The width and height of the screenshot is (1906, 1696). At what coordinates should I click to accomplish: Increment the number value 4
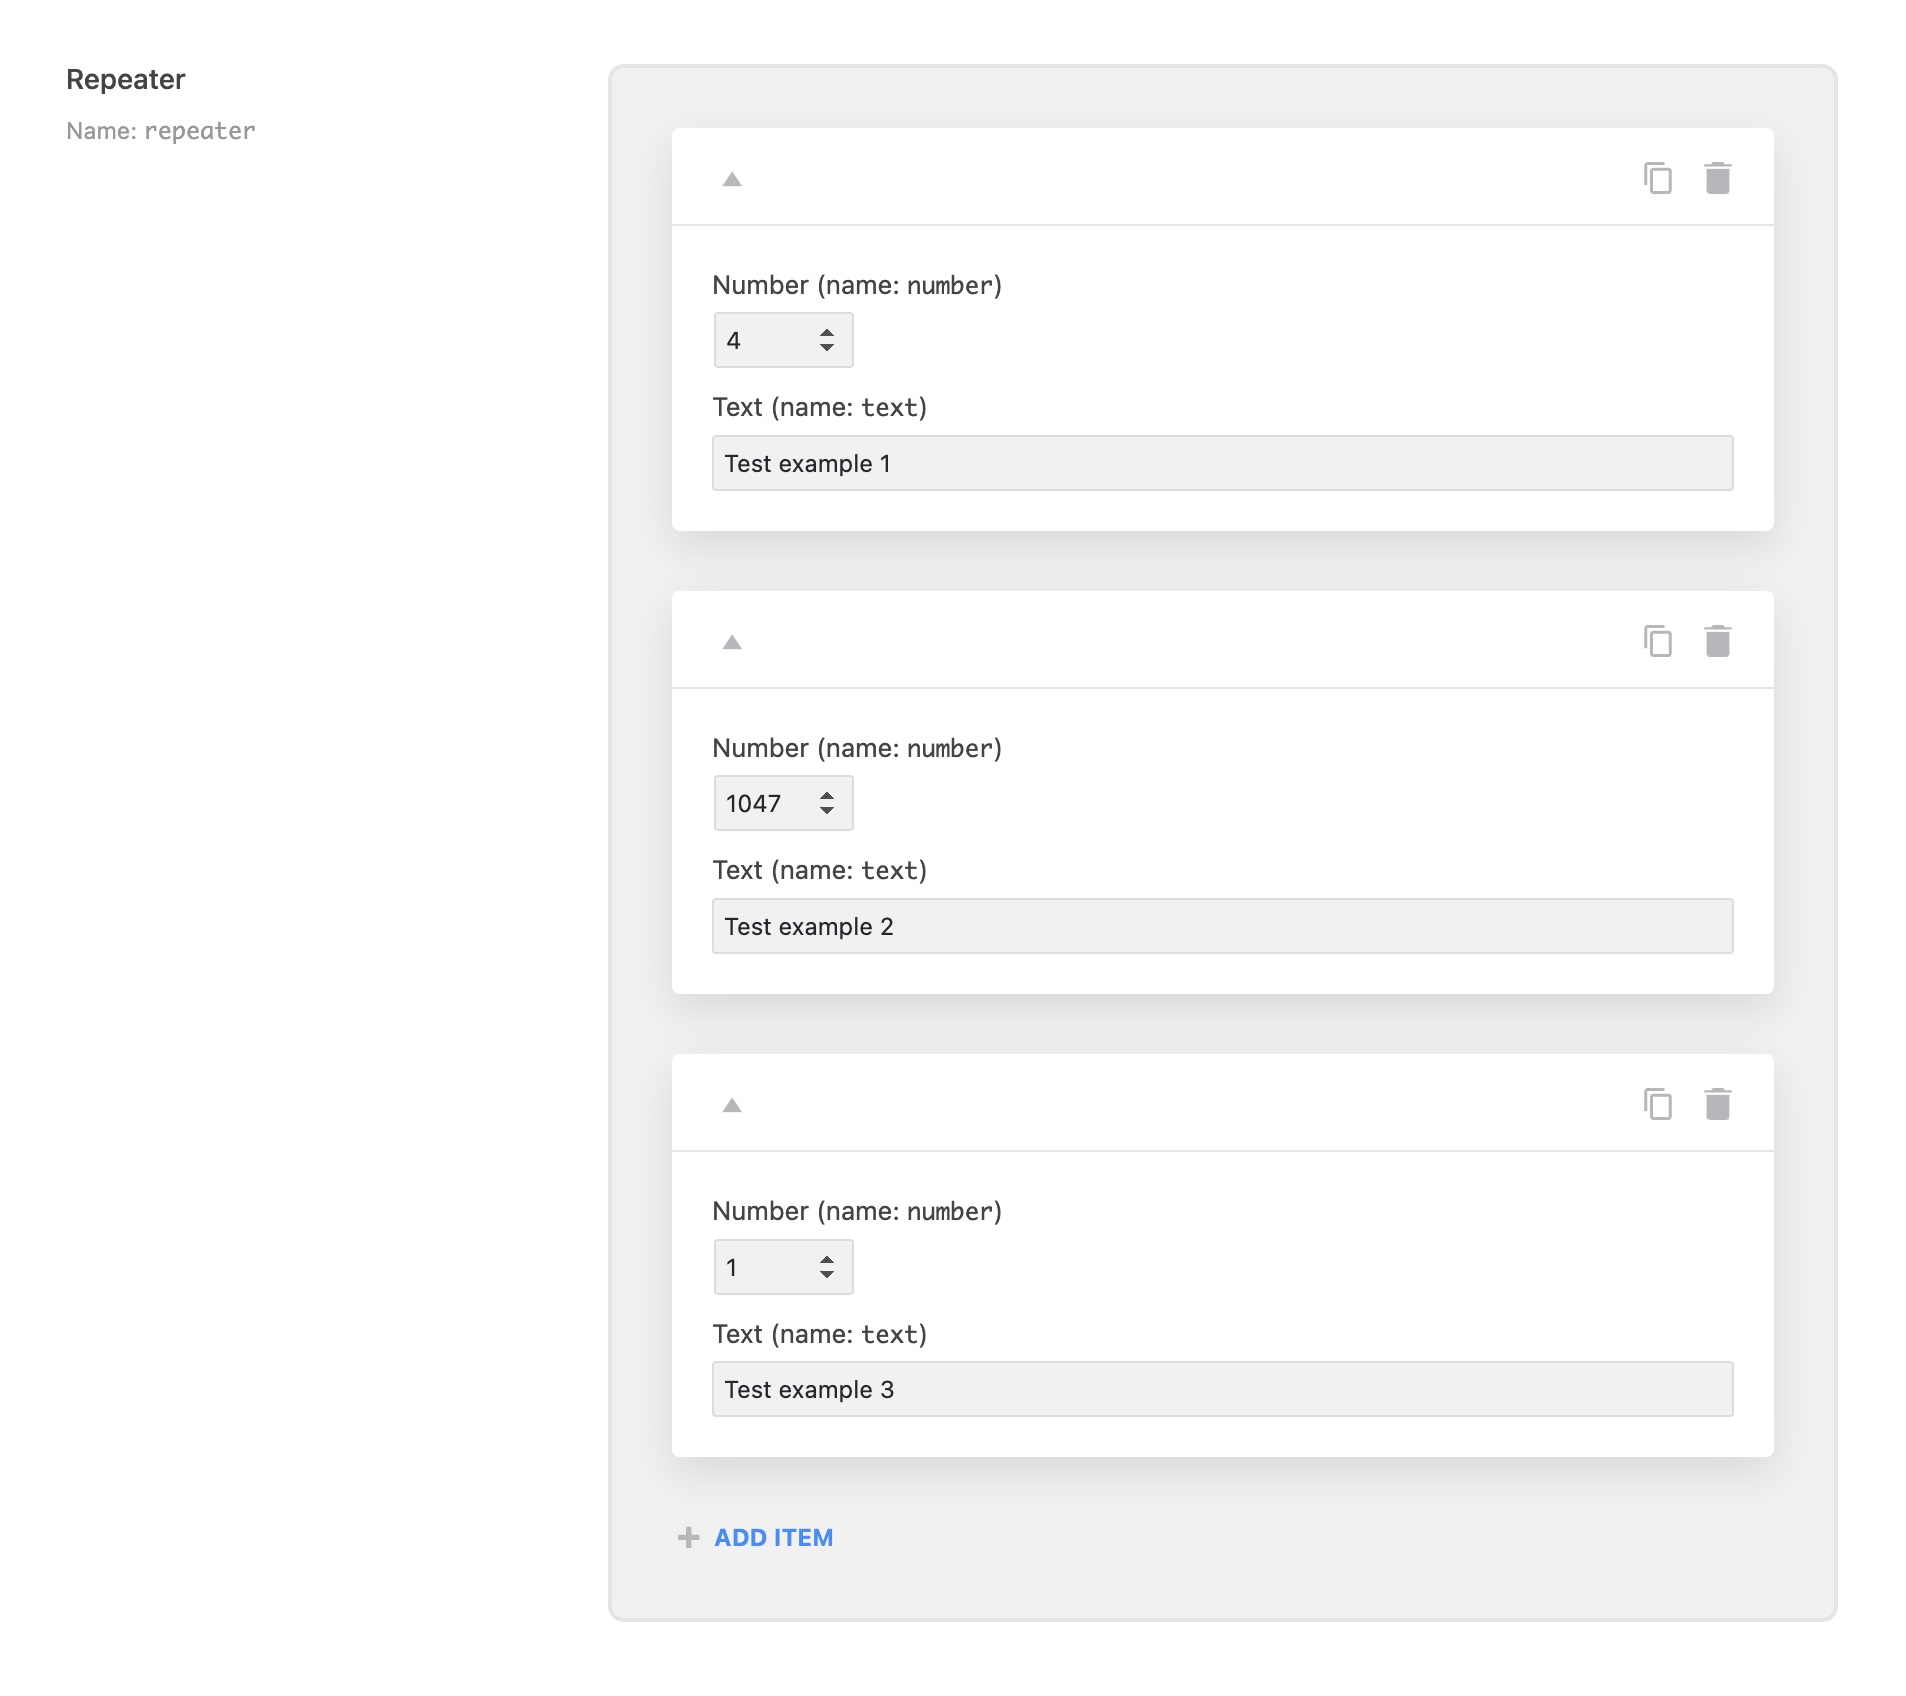tap(828, 331)
